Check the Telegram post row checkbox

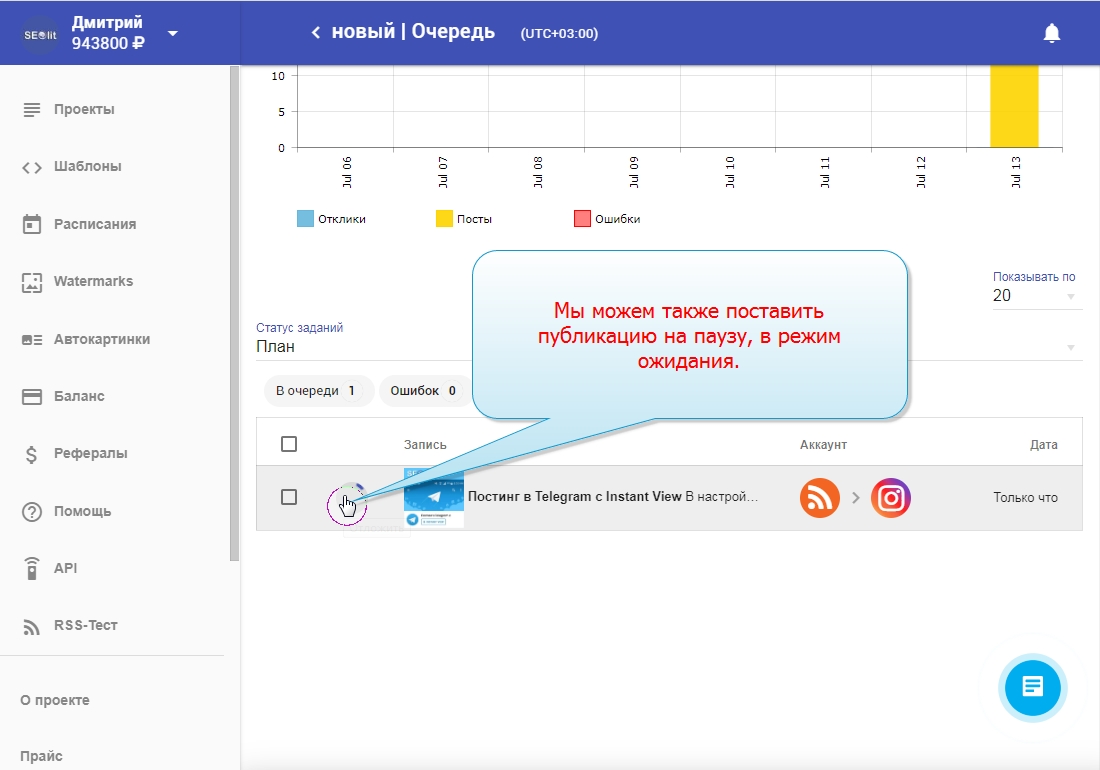pyautogui.click(x=289, y=497)
